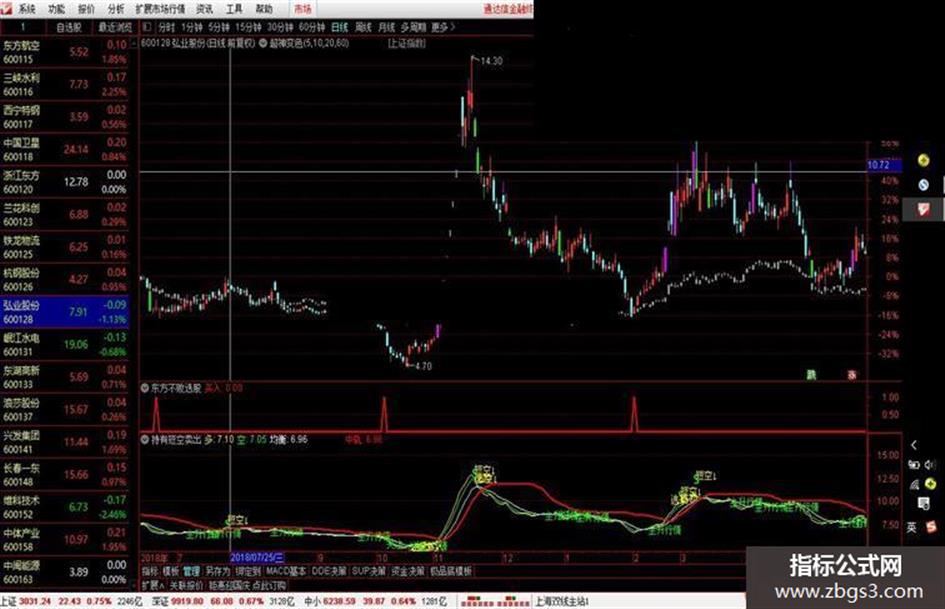Show hidden tray icons chevron
The width and height of the screenshot is (945, 609).
click(914, 445)
